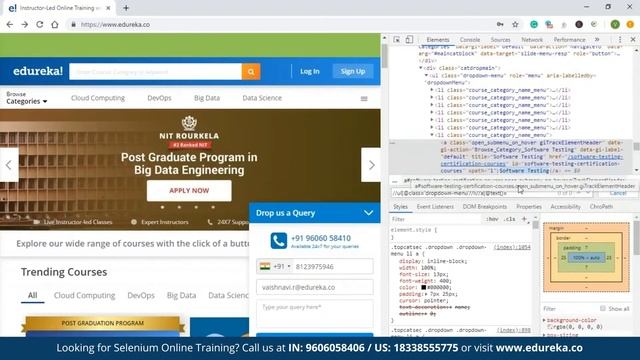Open the DevOps nav link

(159, 98)
